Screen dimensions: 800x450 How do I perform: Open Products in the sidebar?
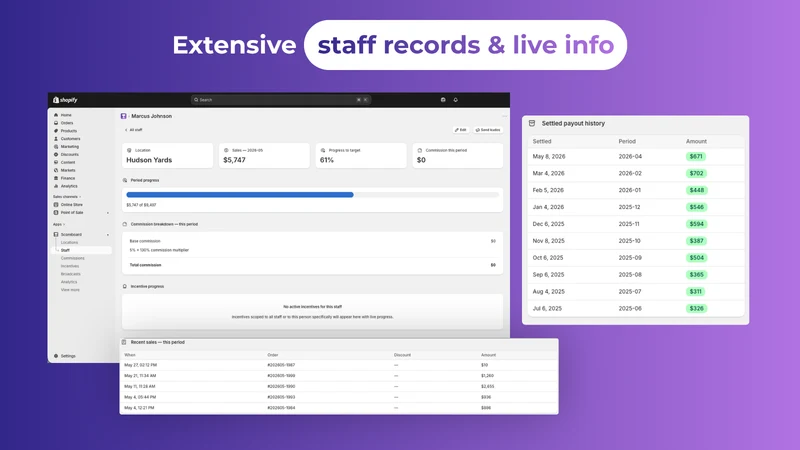[68, 131]
